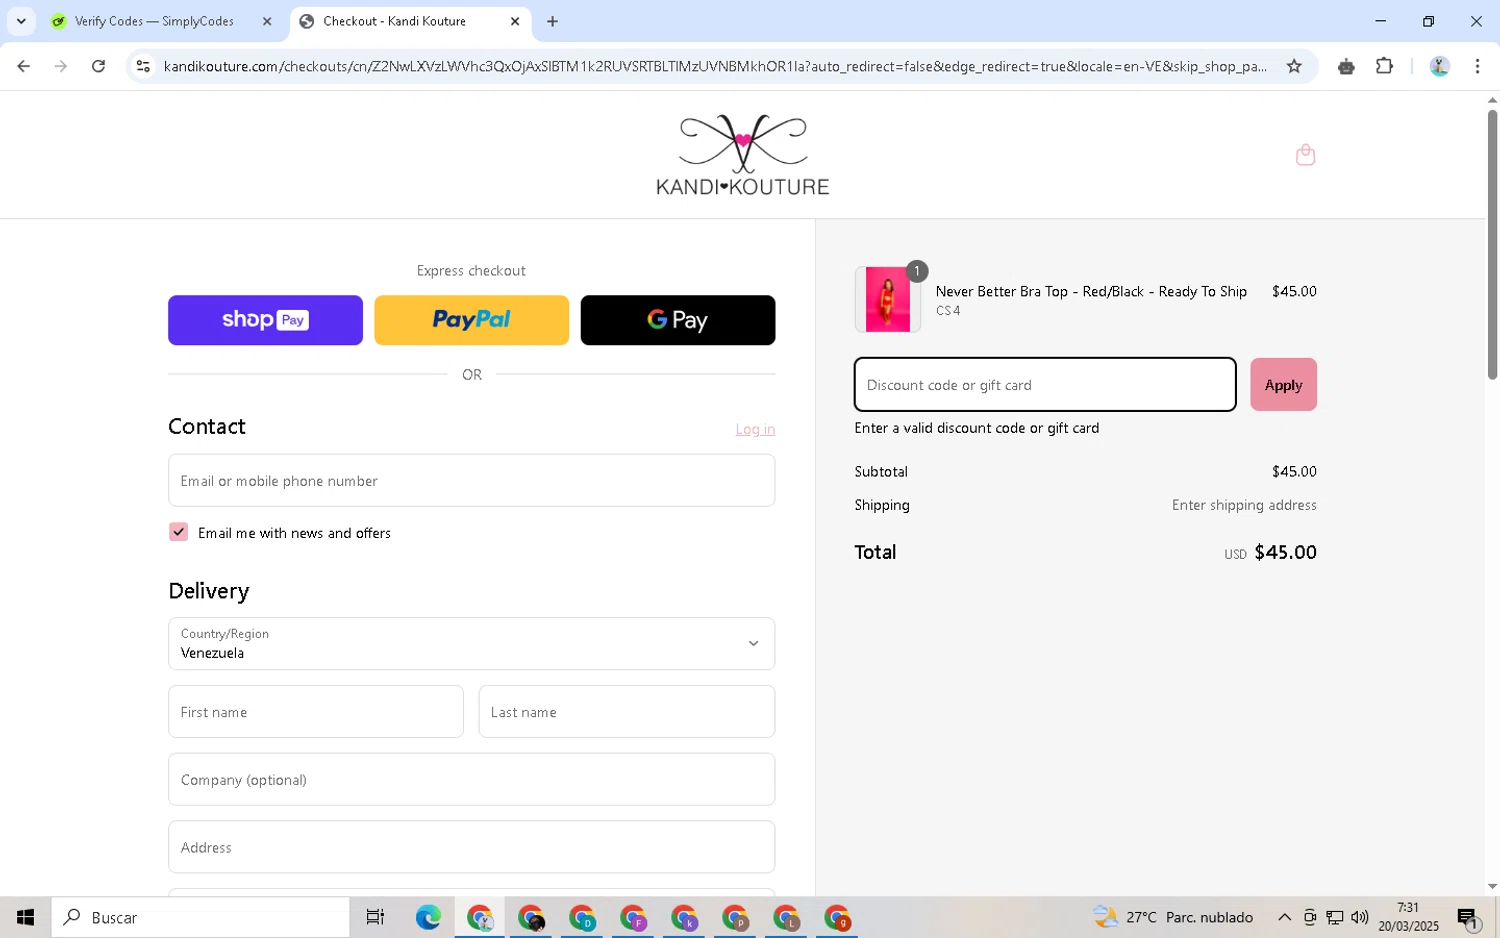Open the Chrome three-dot menu
Viewport: 1500px width, 938px height.
pyautogui.click(x=1477, y=66)
